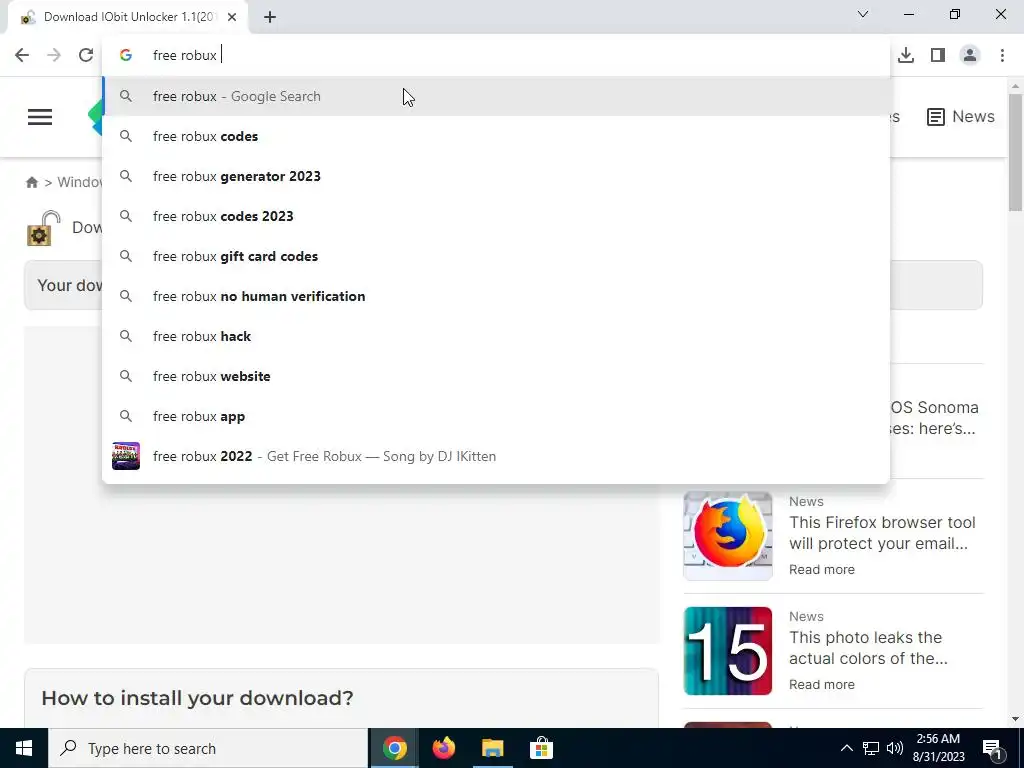
Task: Choose free robux gift card codes suggestion
Action: (496, 256)
